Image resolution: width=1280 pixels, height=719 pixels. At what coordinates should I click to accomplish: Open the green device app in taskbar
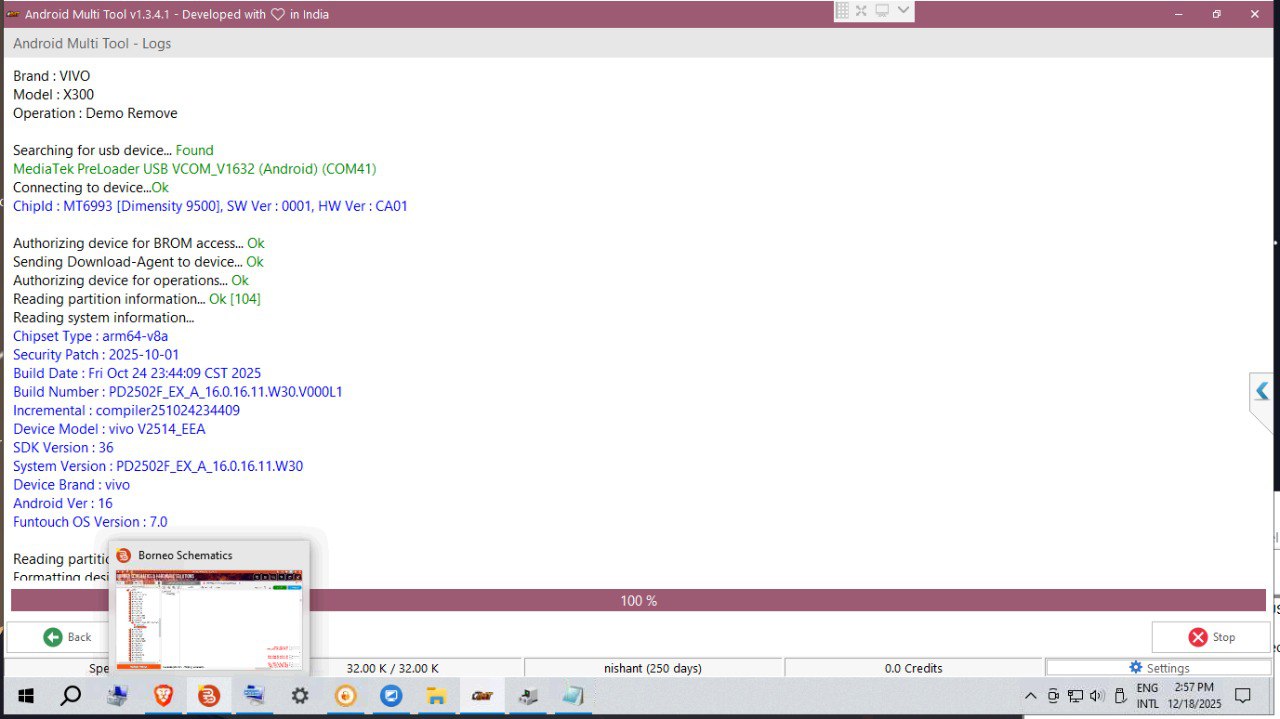[527, 695]
